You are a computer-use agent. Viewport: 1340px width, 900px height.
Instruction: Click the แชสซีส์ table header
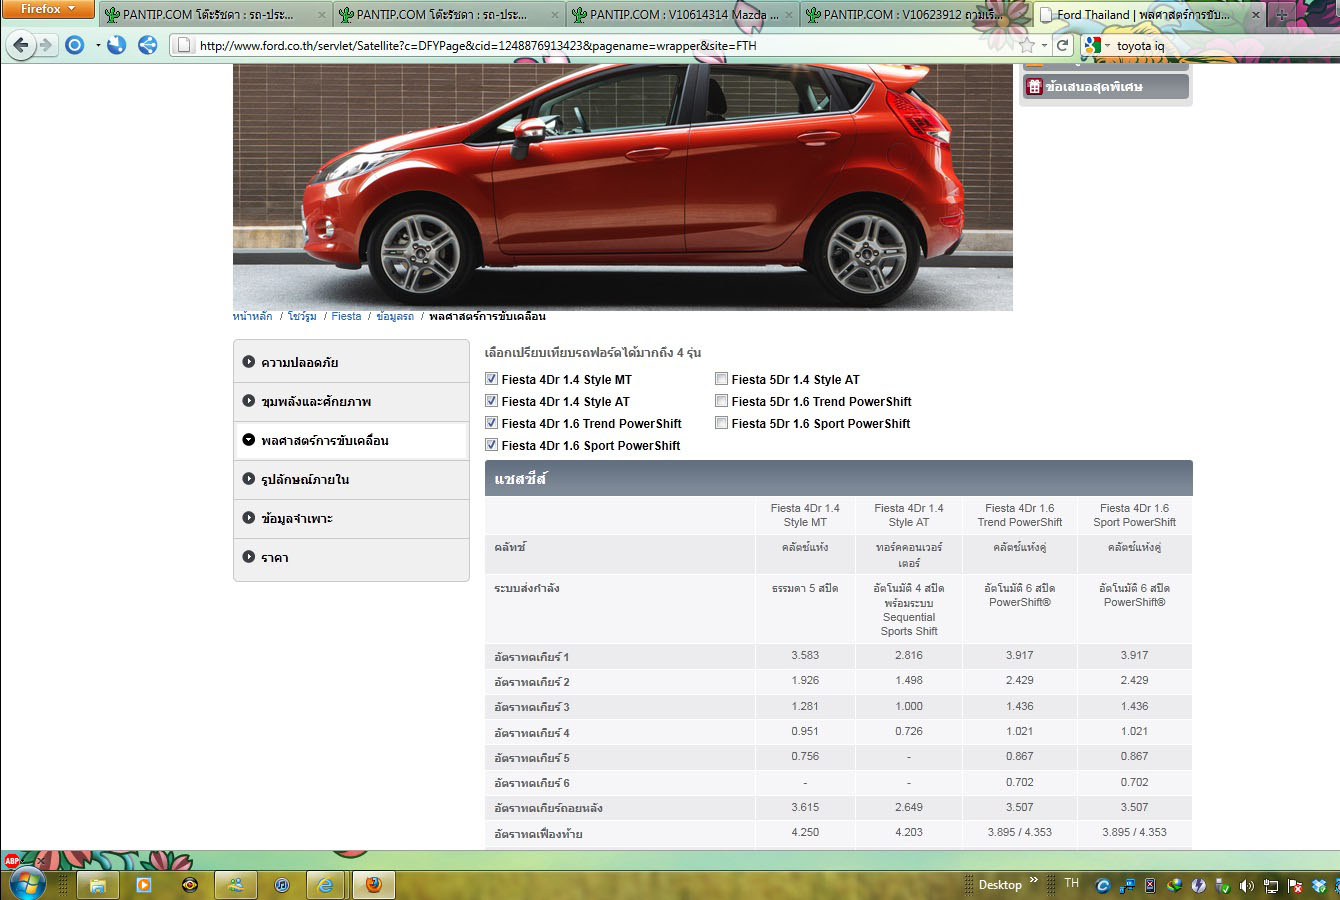pos(838,478)
